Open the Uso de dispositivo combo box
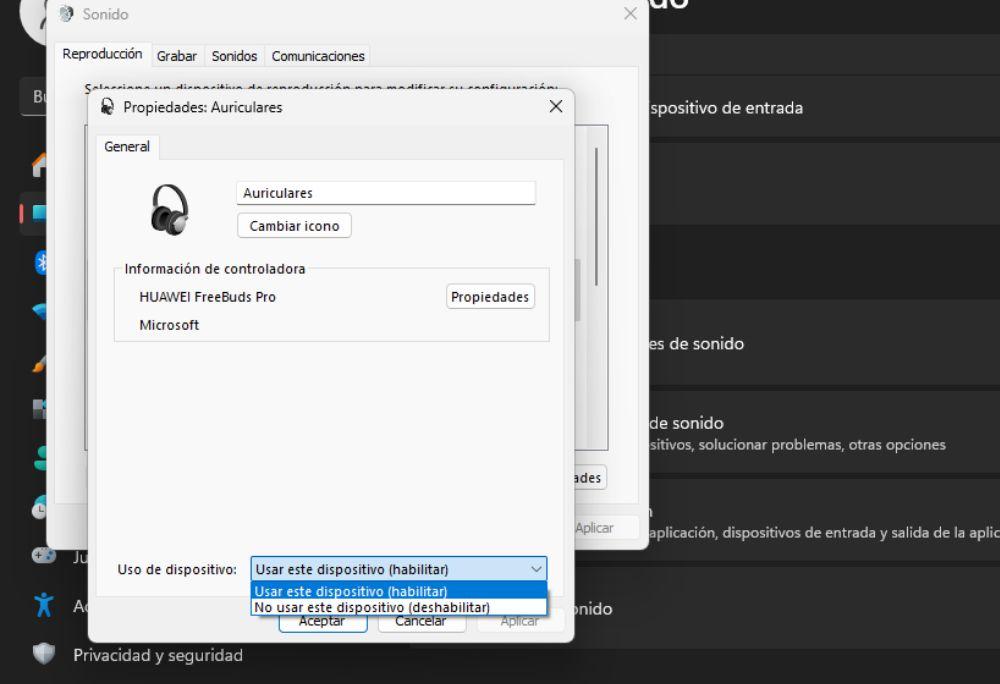Image resolution: width=1000 pixels, height=684 pixels. 398,569
